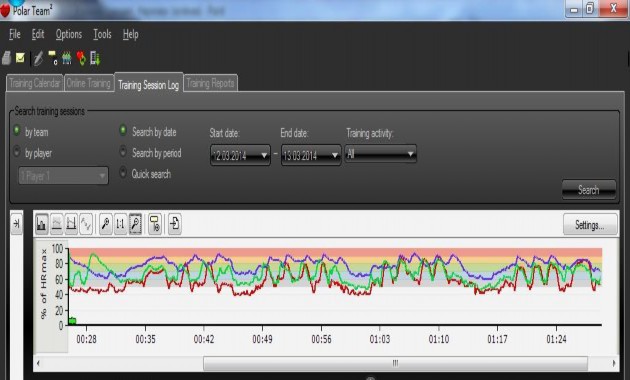Open the team players icon
This screenshot has height=380, width=630.
(67, 58)
